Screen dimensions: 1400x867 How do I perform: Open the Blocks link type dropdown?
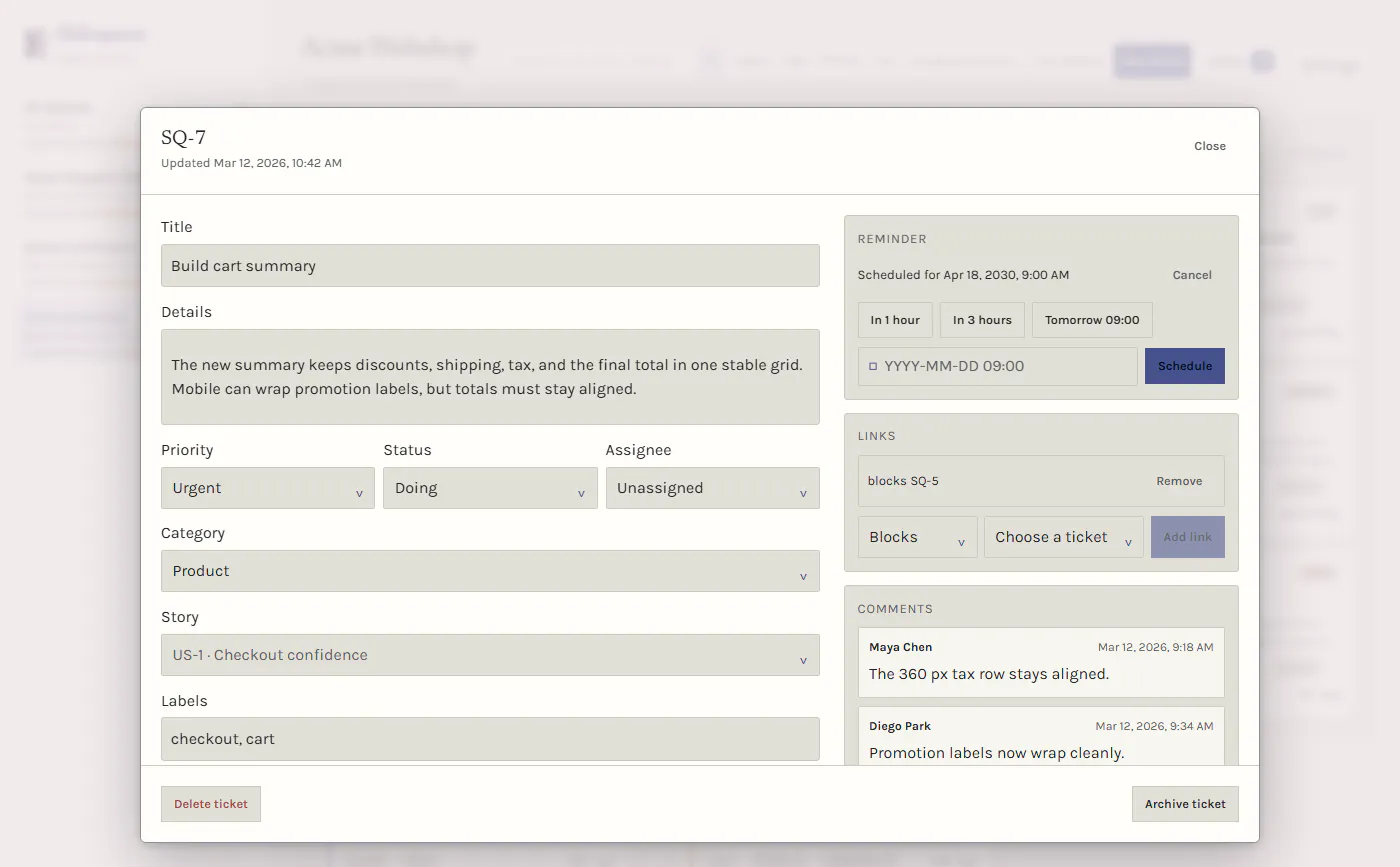coord(917,537)
